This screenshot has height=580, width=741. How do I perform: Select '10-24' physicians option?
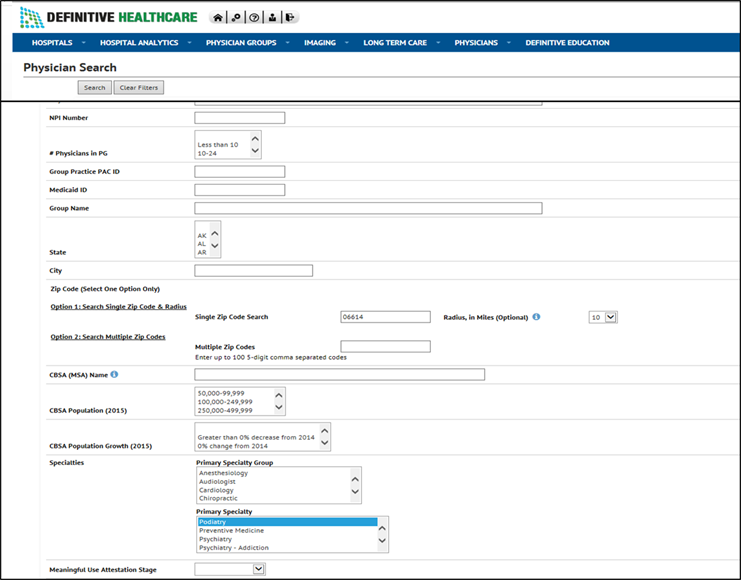207,153
